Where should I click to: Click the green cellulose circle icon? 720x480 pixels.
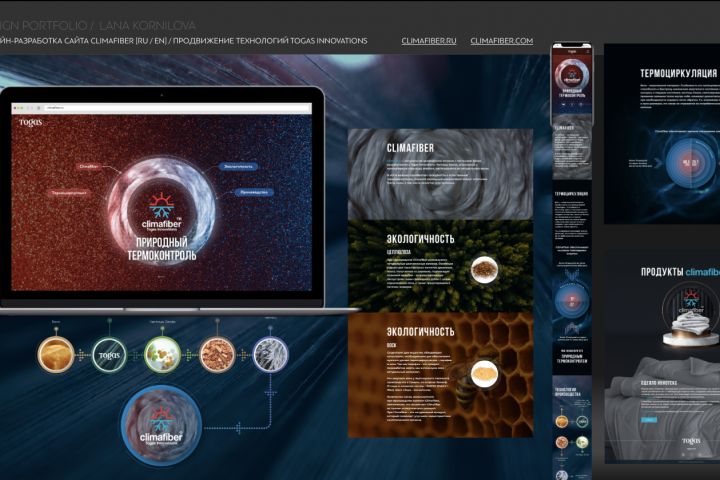(x=162, y=355)
